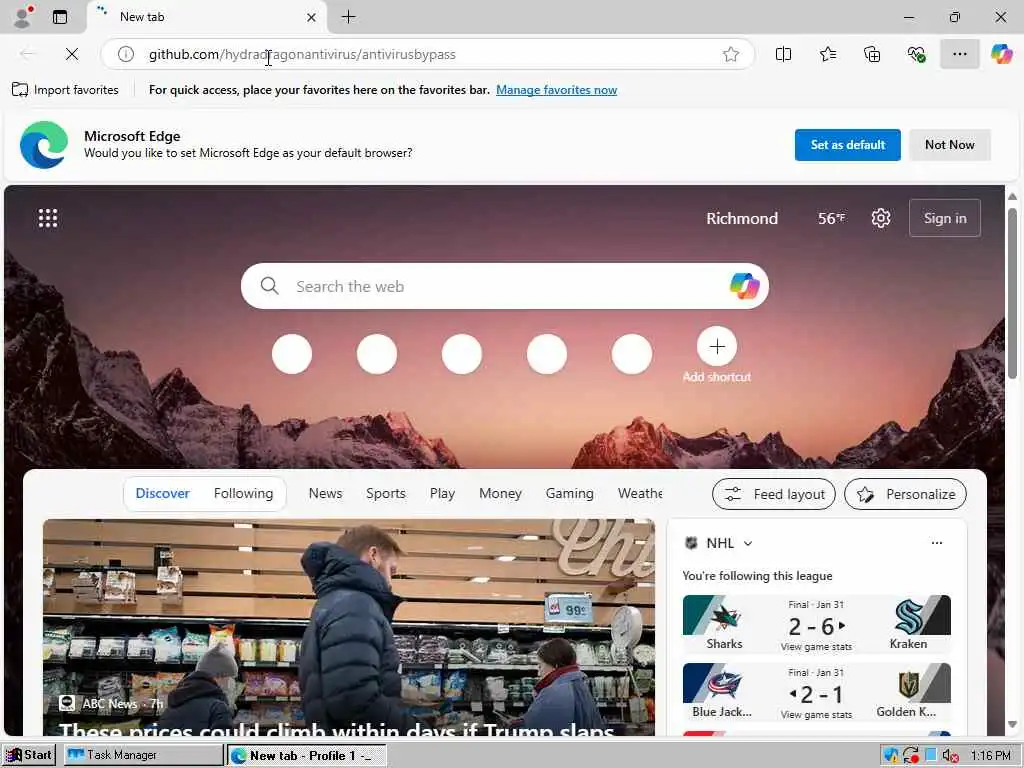This screenshot has width=1024, height=768.
Task: Open the Edge profile icon
Action: pos(23,17)
